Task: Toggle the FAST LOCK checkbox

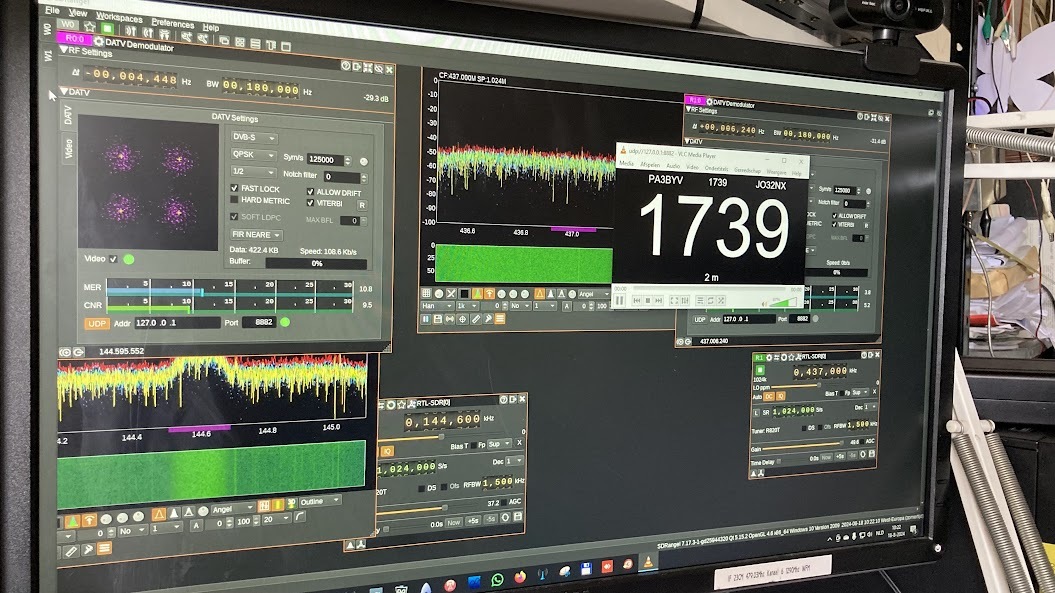Action: click(x=234, y=188)
